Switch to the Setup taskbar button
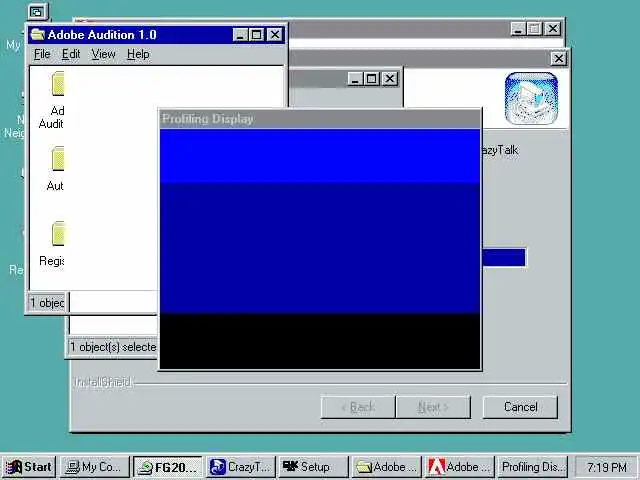This screenshot has height=480, width=640. click(x=313, y=467)
